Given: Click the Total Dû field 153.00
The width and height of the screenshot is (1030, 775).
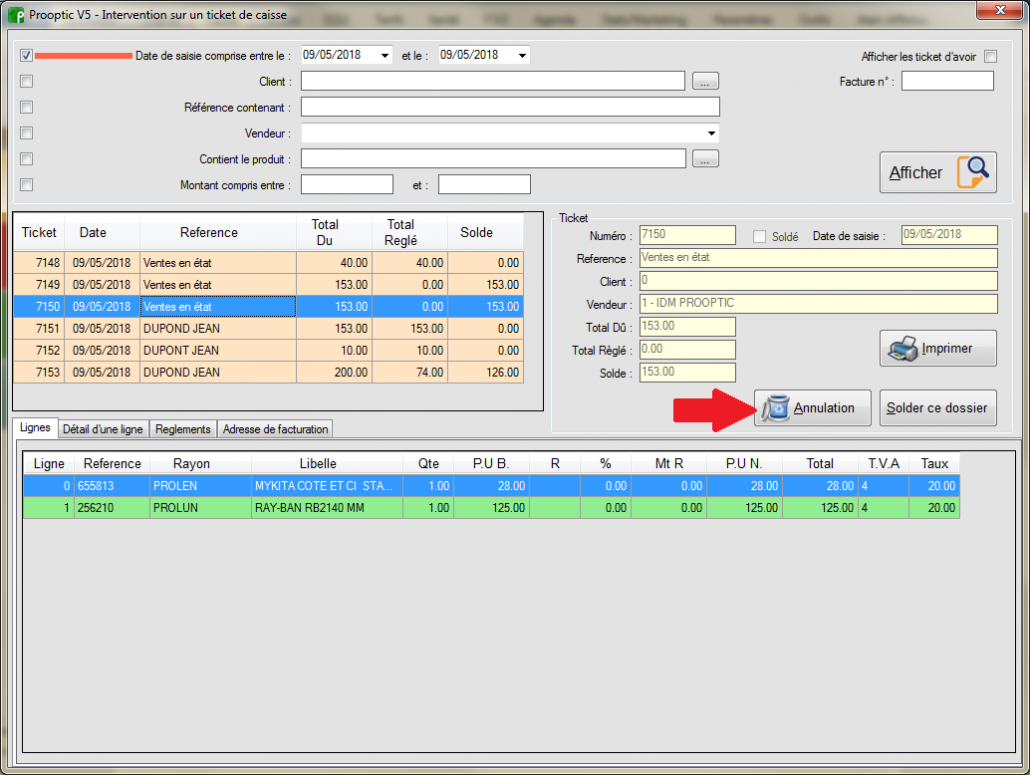Looking at the screenshot, I should coord(687,327).
